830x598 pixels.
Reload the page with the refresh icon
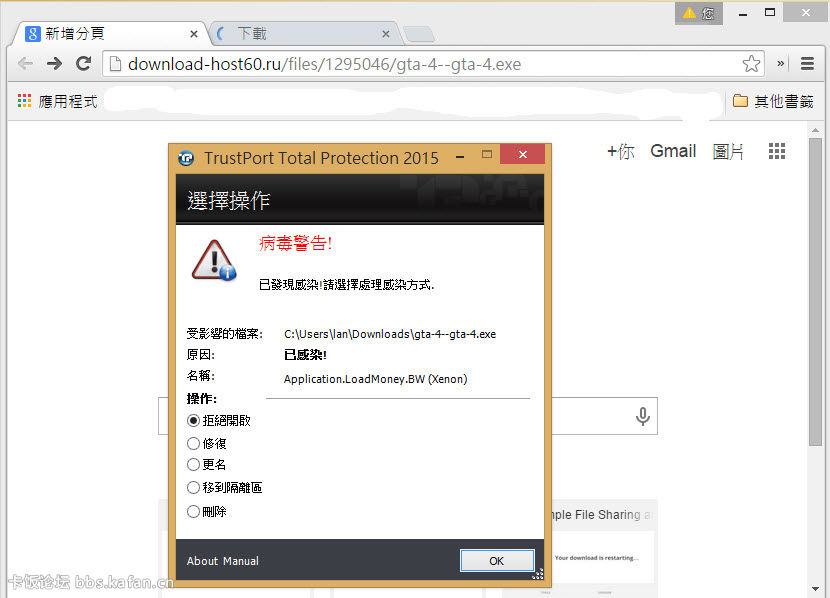pyautogui.click(x=83, y=64)
